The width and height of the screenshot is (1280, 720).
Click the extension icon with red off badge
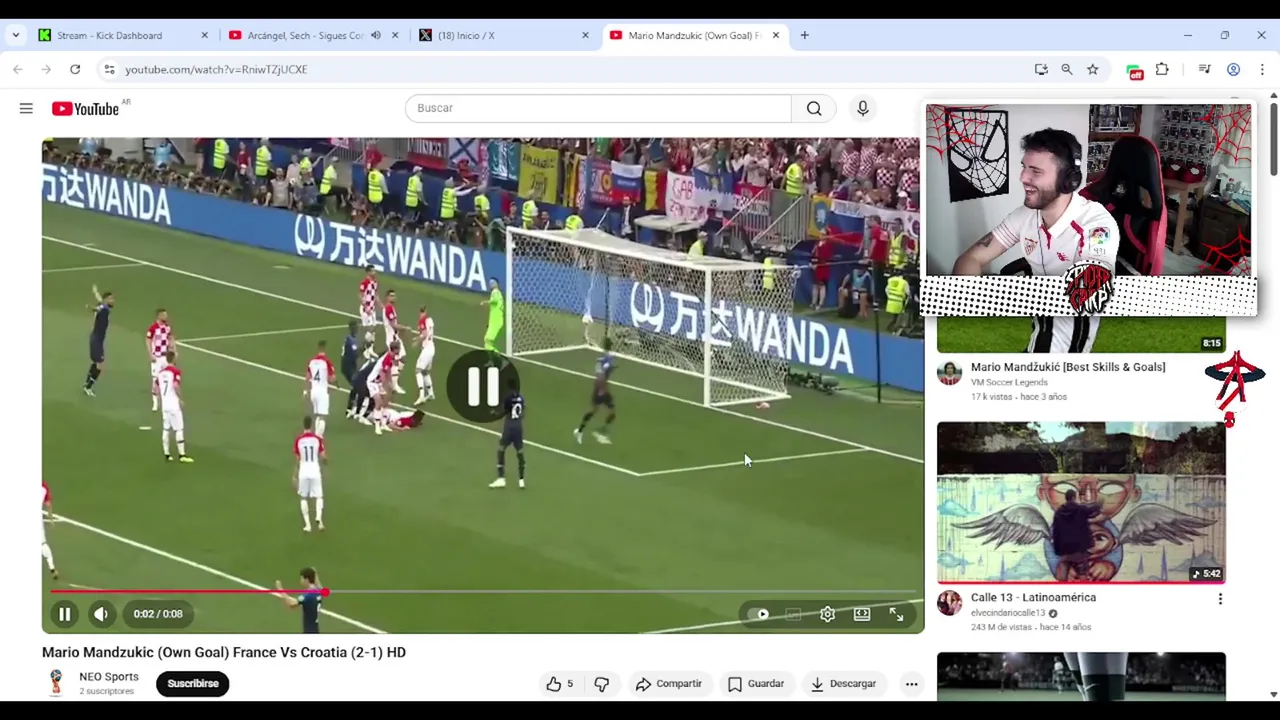point(1134,70)
